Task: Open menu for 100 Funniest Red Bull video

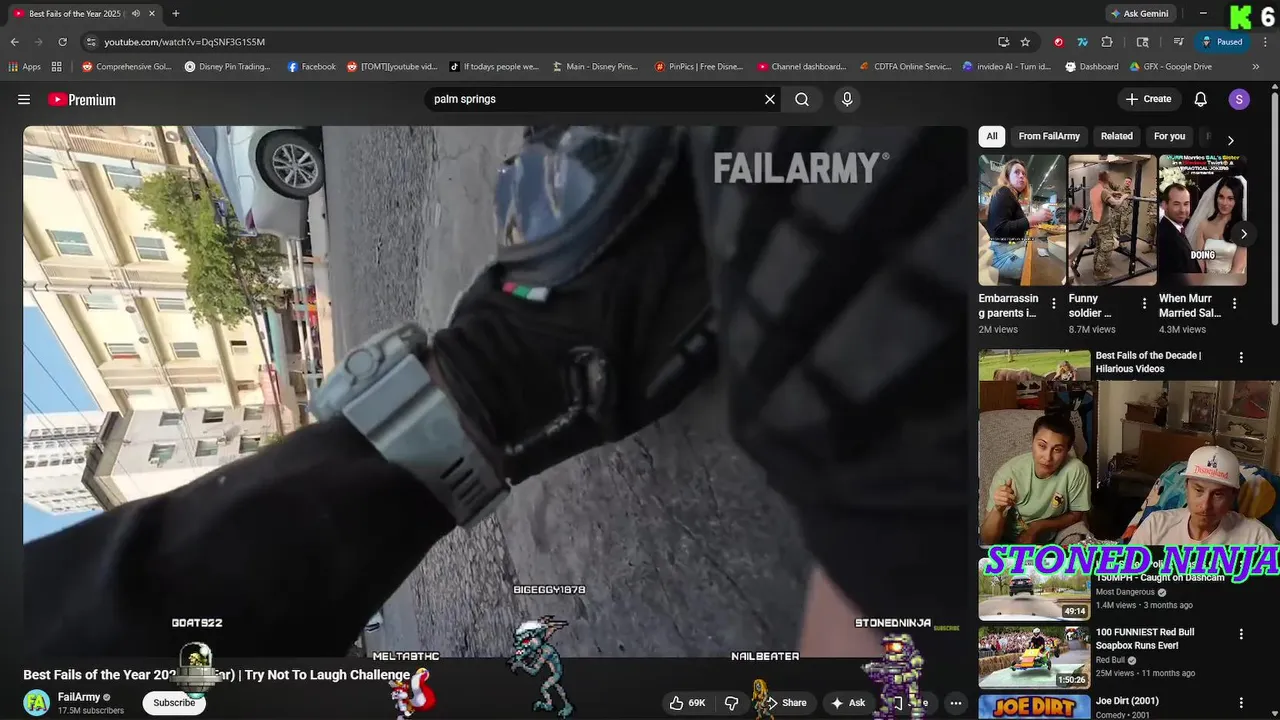Action: pyautogui.click(x=1241, y=634)
